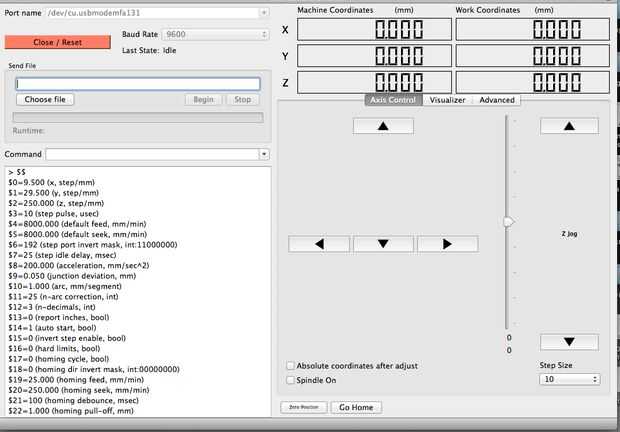Screen dimensions: 620x432
Task: Click the Close / Reset button
Action: click(x=58, y=42)
